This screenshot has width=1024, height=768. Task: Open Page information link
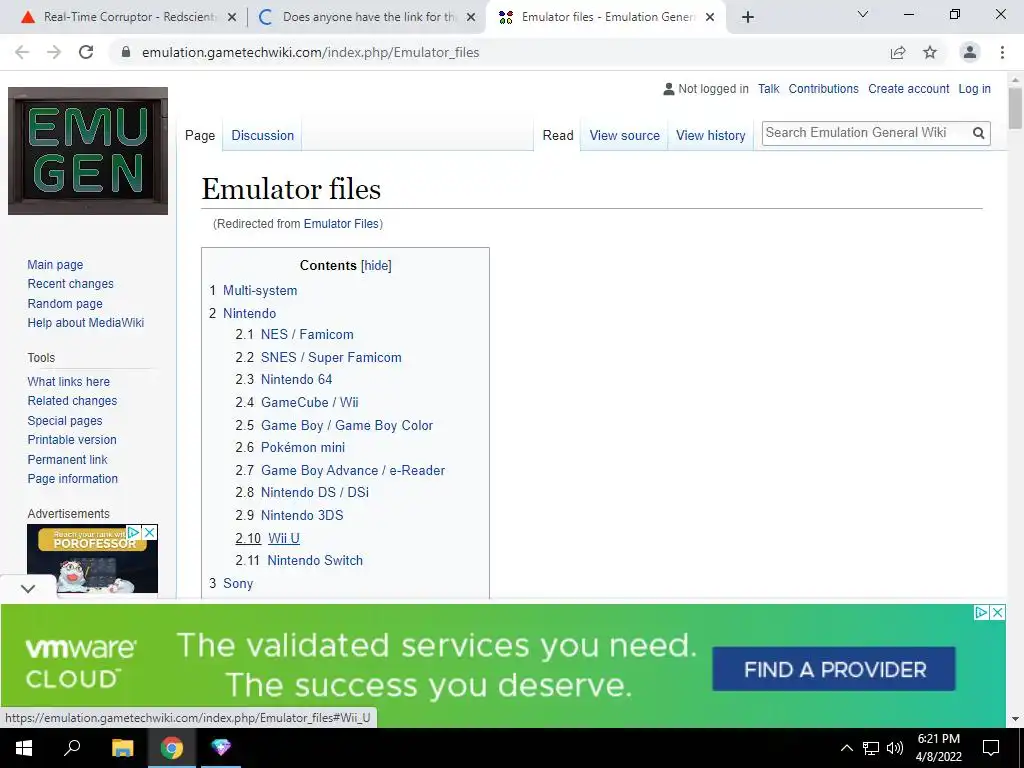[72, 479]
